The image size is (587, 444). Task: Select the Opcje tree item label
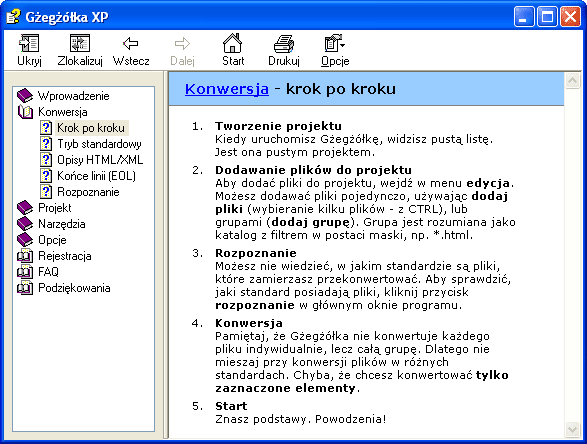click(x=52, y=240)
